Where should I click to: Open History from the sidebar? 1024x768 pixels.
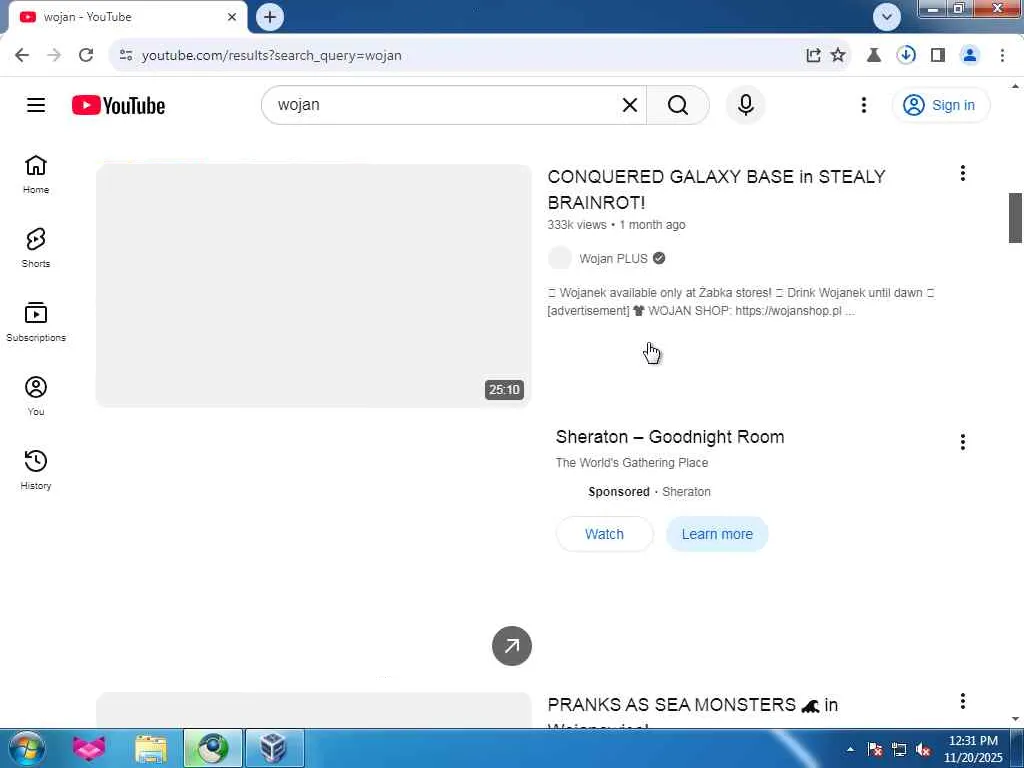coord(36,470)
